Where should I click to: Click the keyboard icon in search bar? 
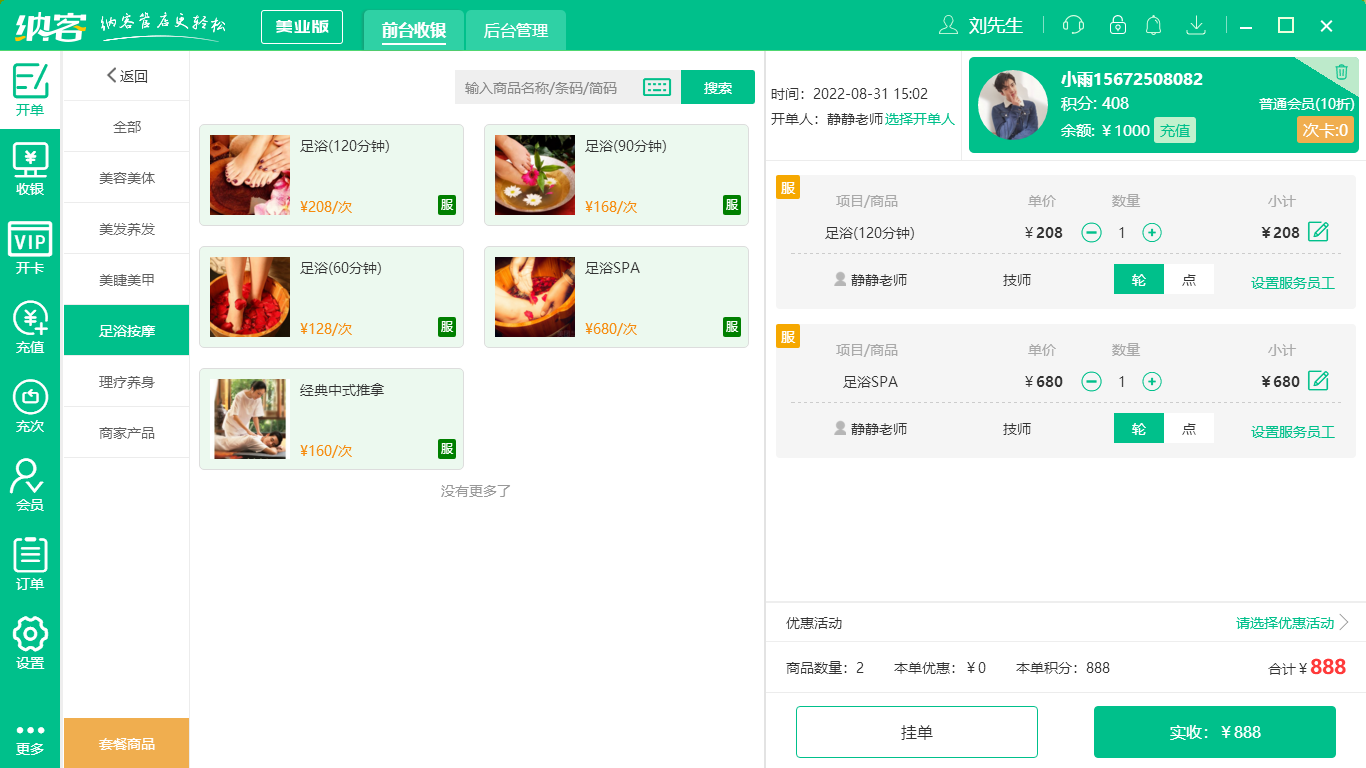(x=657, y=87)
